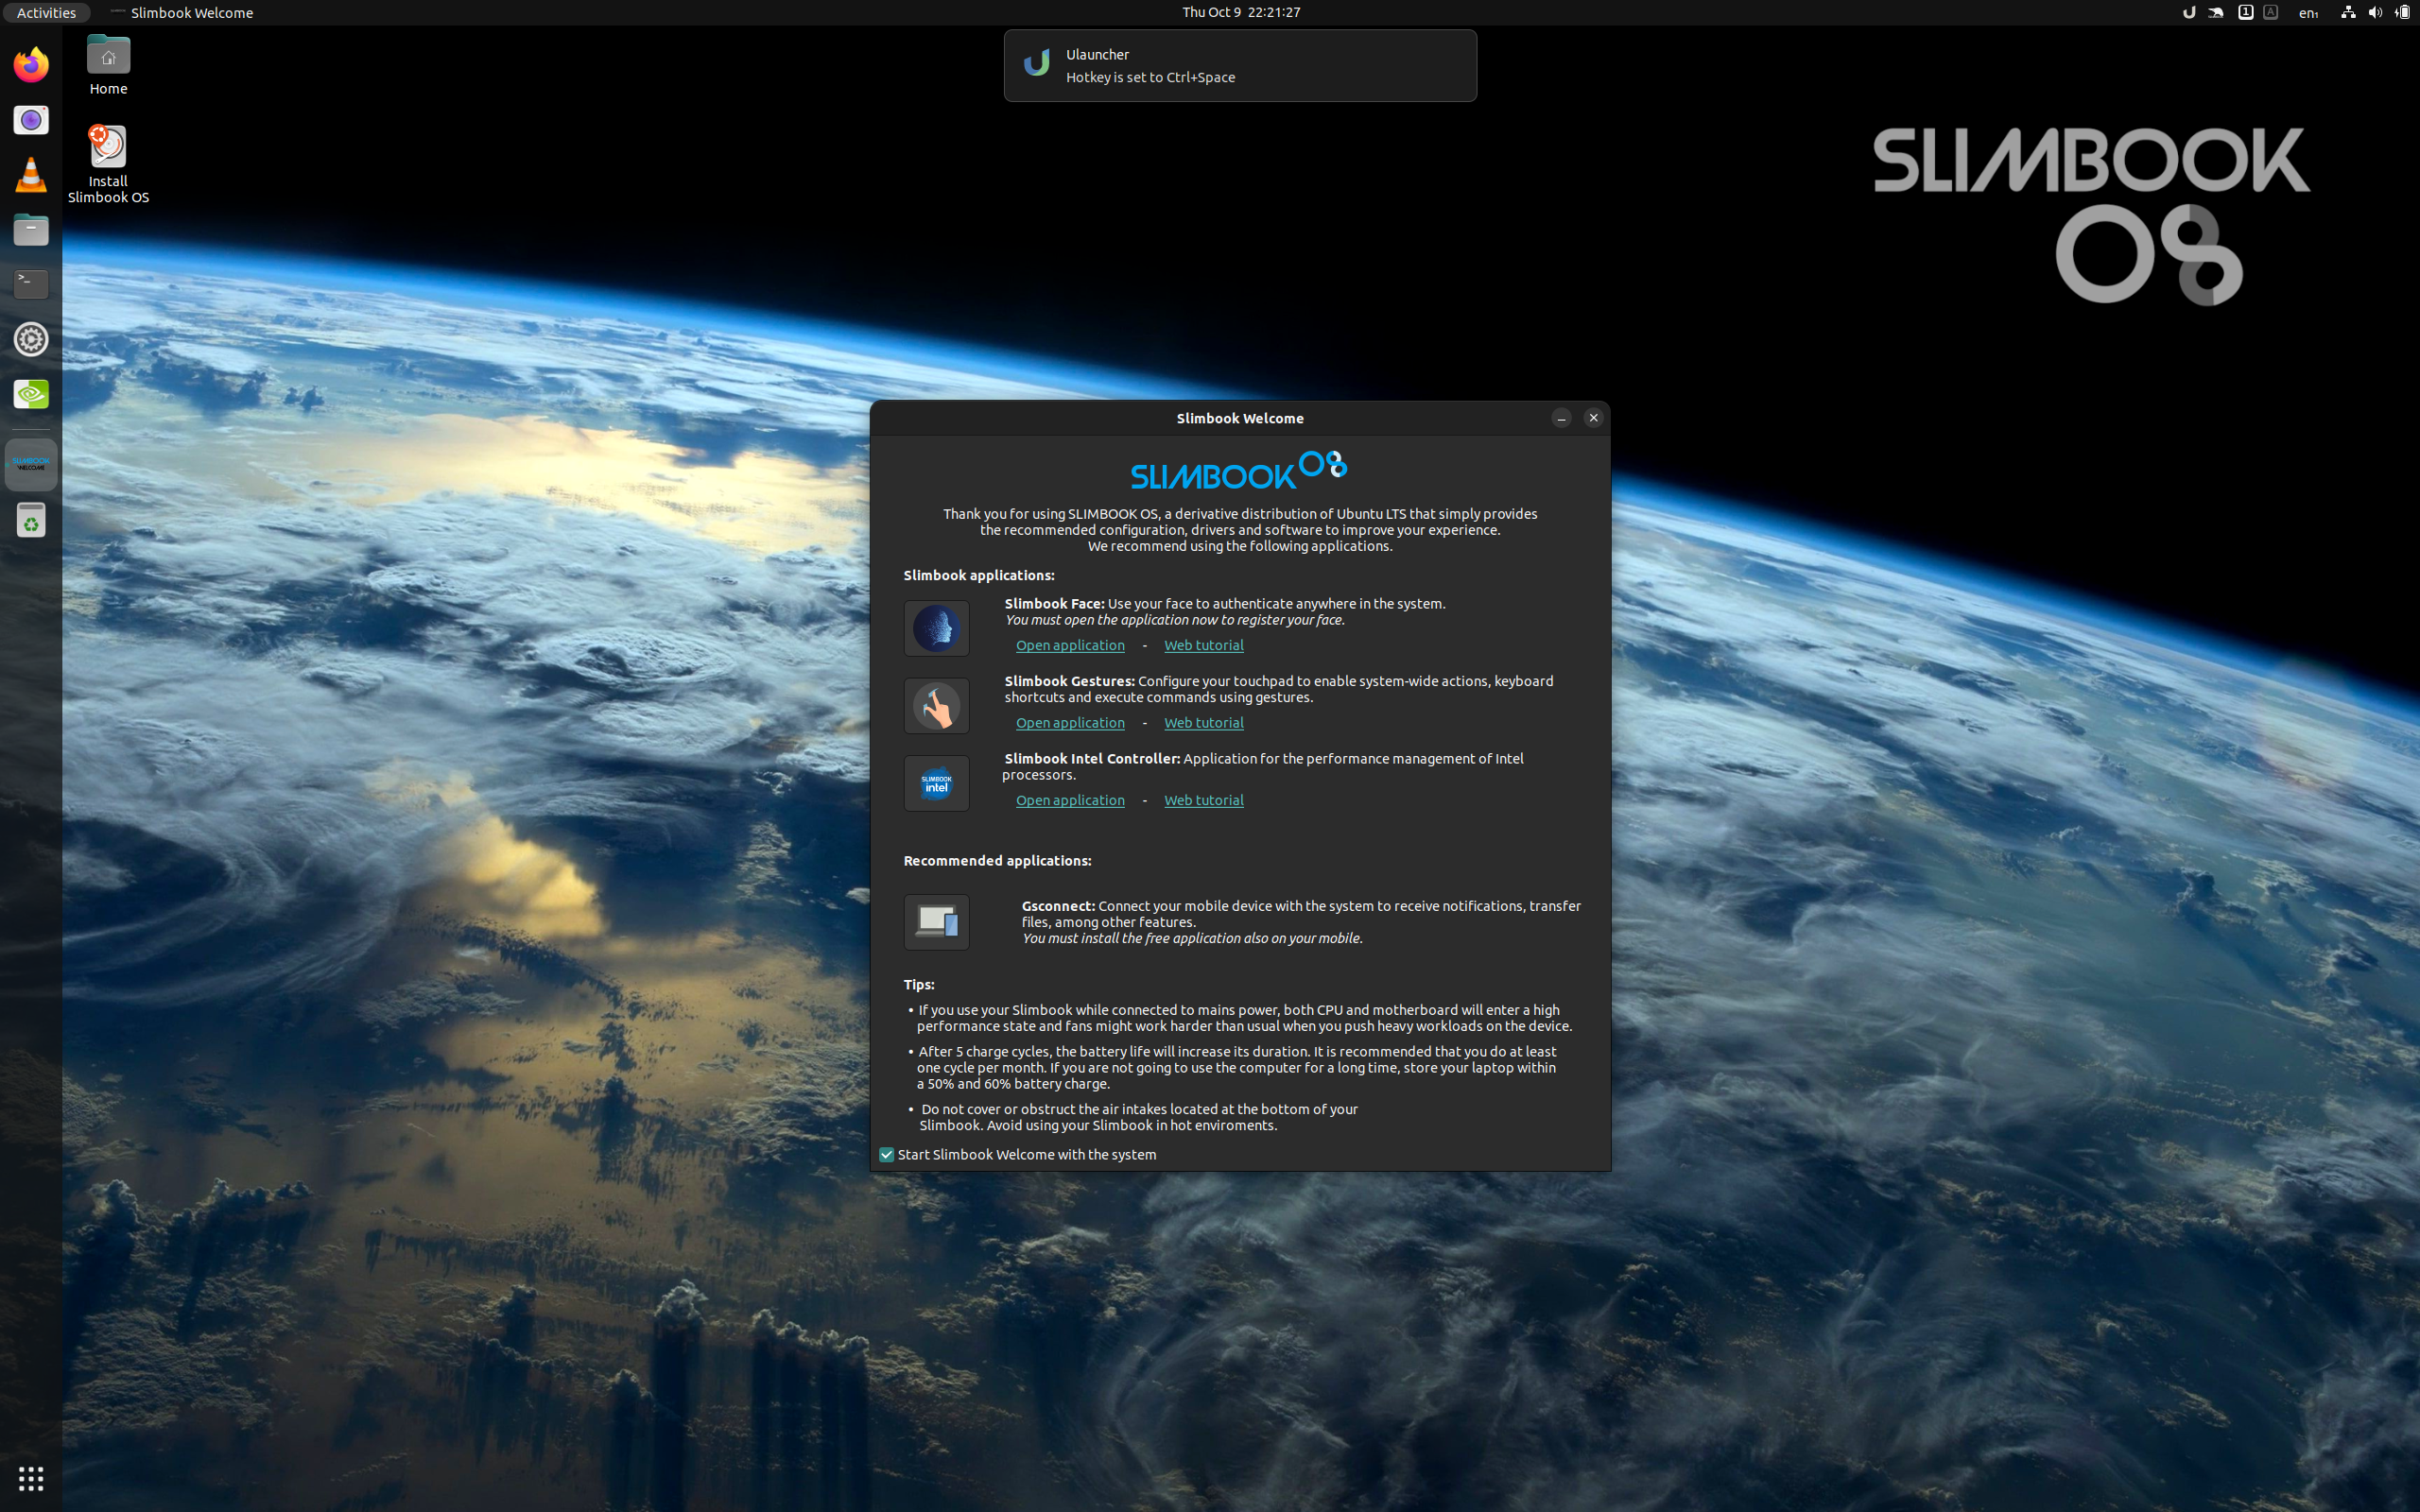This screenshot has height=1512, width=2420.
Task: Open application for Slimbook Face
Action: point(1070,645)
